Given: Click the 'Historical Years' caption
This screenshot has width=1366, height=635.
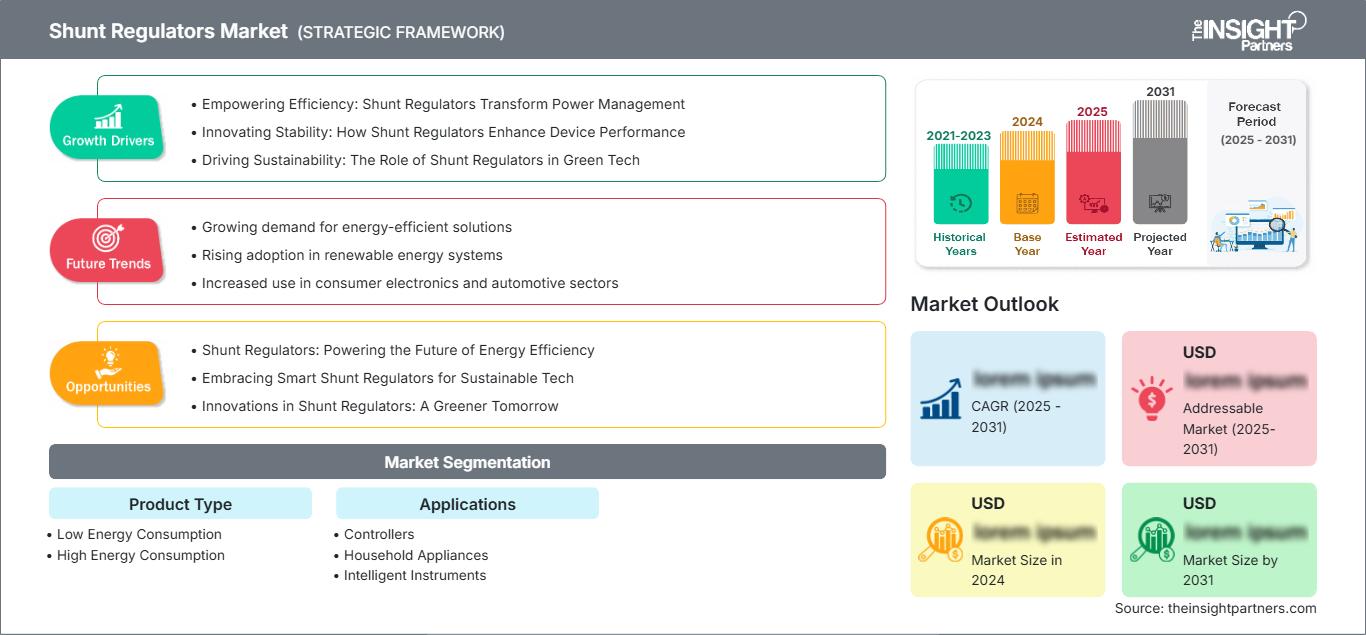Looking at the screenshot, I should pos(960,244).
